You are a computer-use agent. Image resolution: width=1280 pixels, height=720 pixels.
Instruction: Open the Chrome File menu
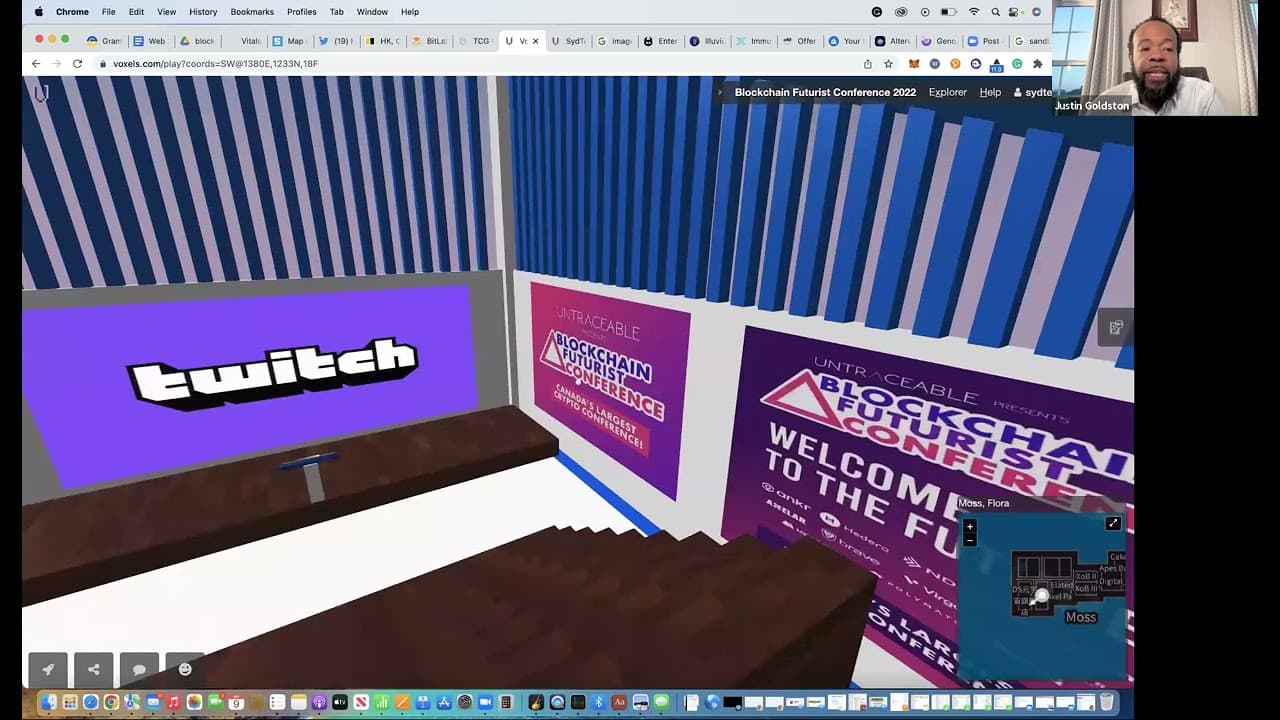click(108, 12)
